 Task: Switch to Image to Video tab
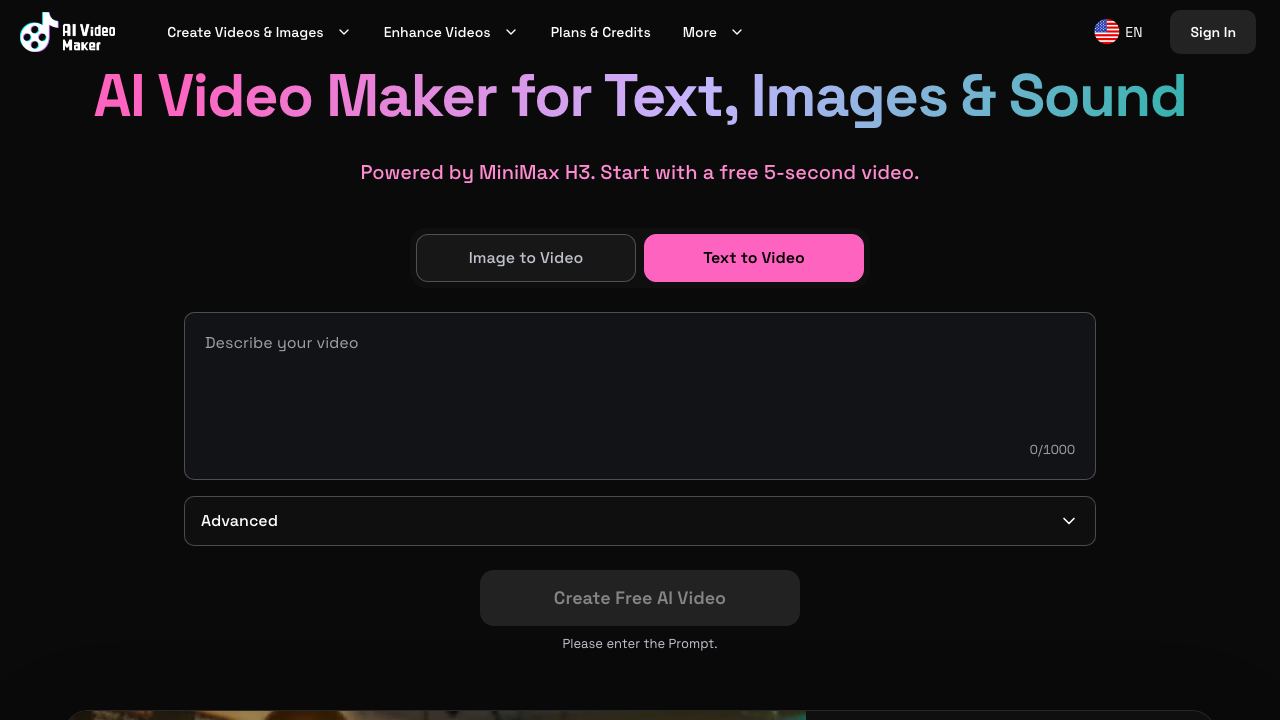tap(526, 258)
